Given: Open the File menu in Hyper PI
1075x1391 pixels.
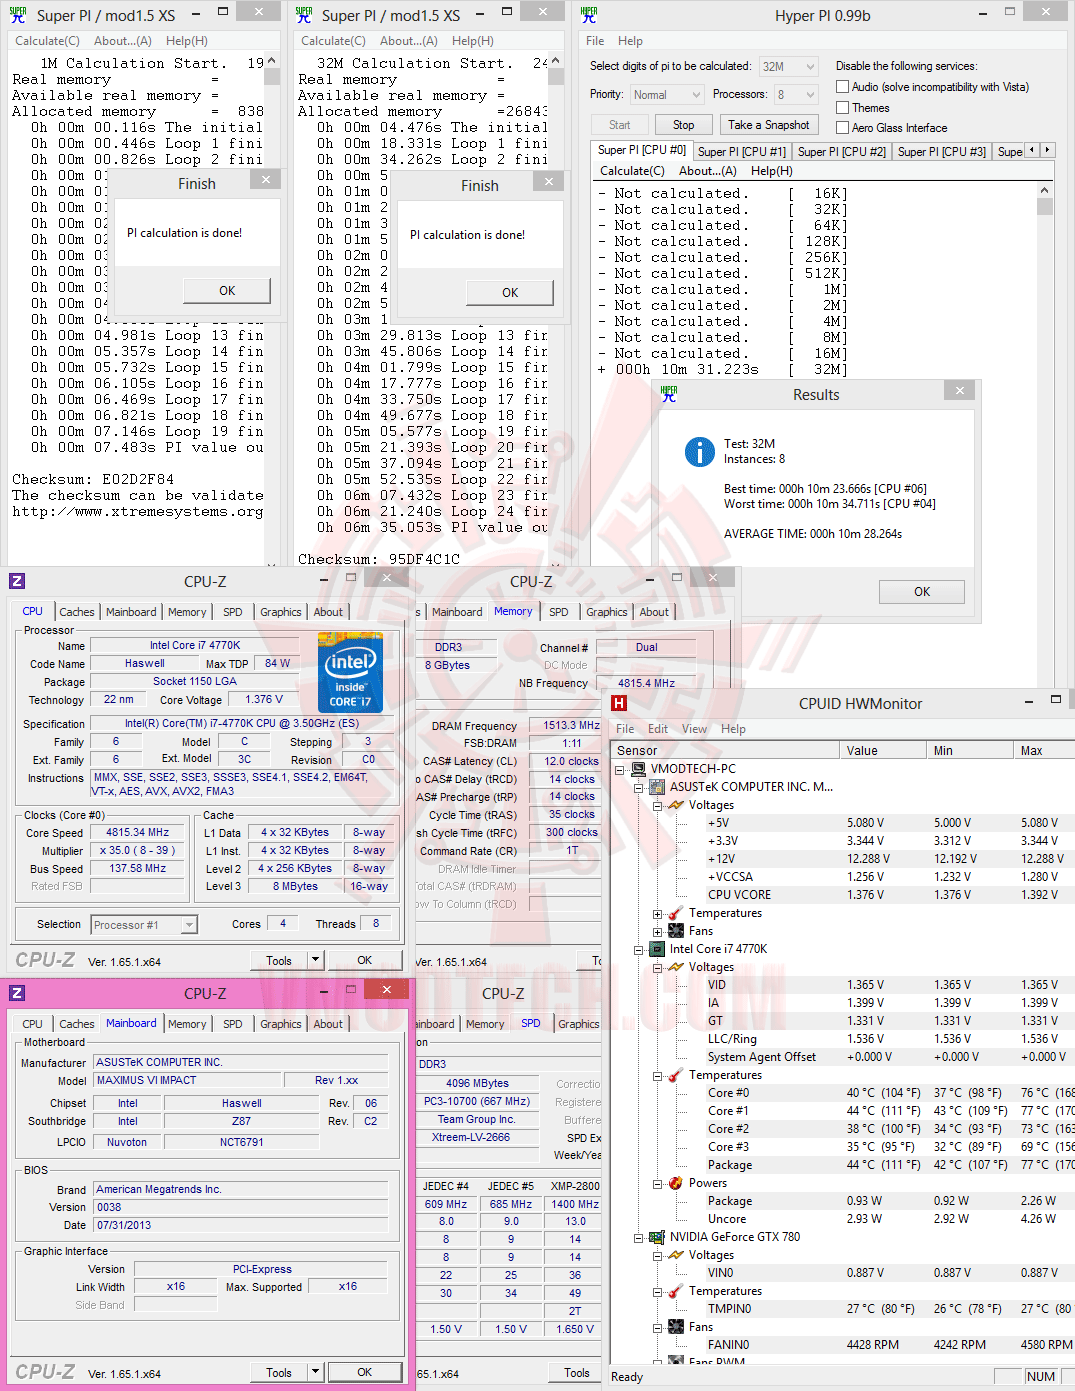Looking at the screenshot, I should coord(595,41).
